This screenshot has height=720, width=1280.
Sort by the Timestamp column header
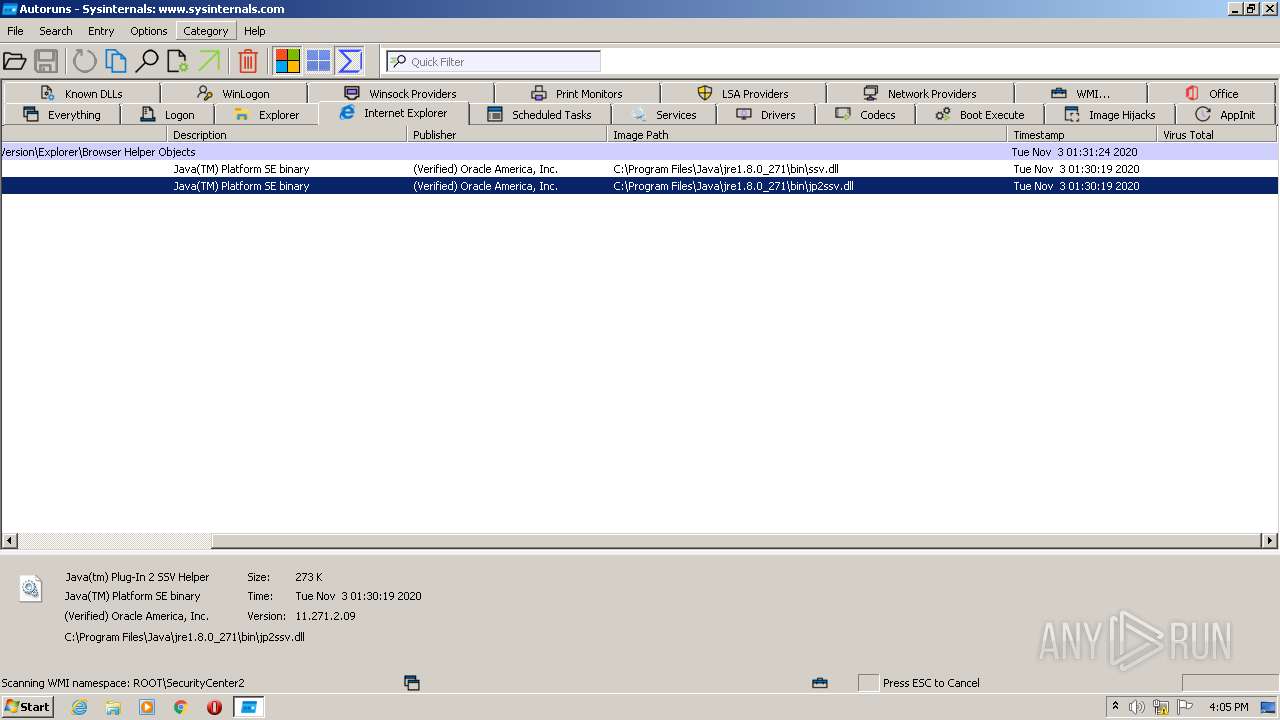tap(1082, 134)
